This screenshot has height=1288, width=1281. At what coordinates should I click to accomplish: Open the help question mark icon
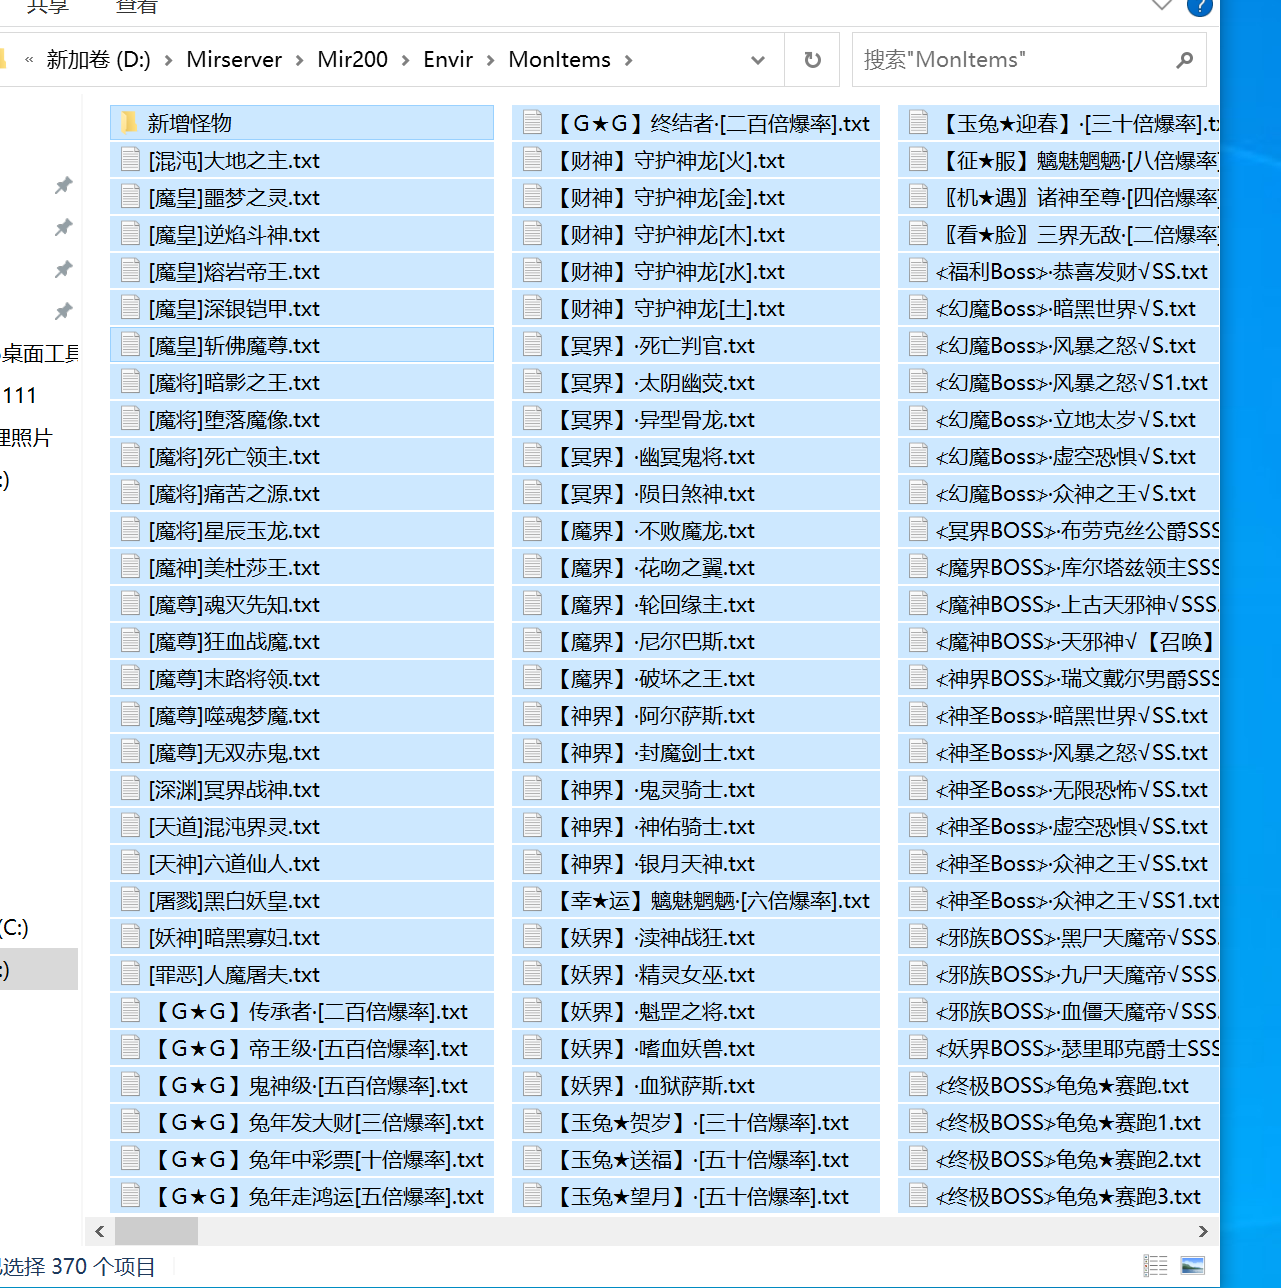tap(1200, 6)
